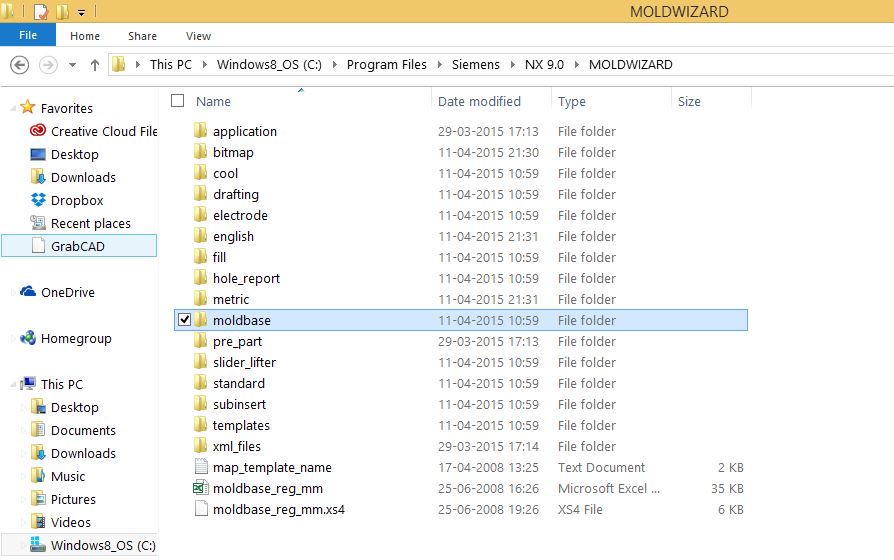Select the hole_report folder icon
Screen dimensions: 894x560
pos(201,278)
